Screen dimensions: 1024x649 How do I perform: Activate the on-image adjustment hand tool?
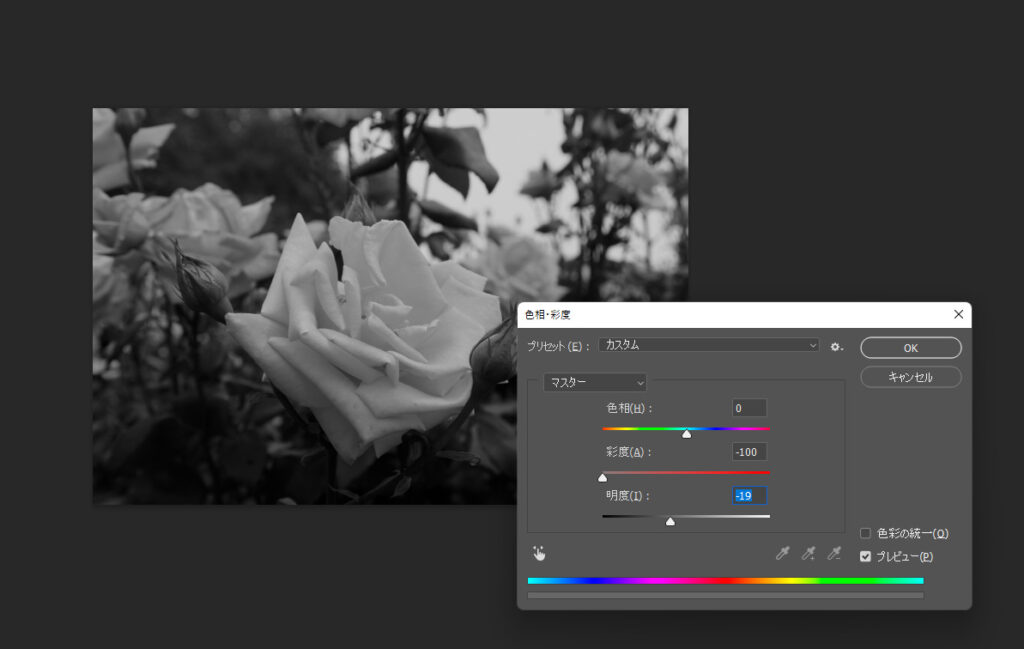[539, 553]
